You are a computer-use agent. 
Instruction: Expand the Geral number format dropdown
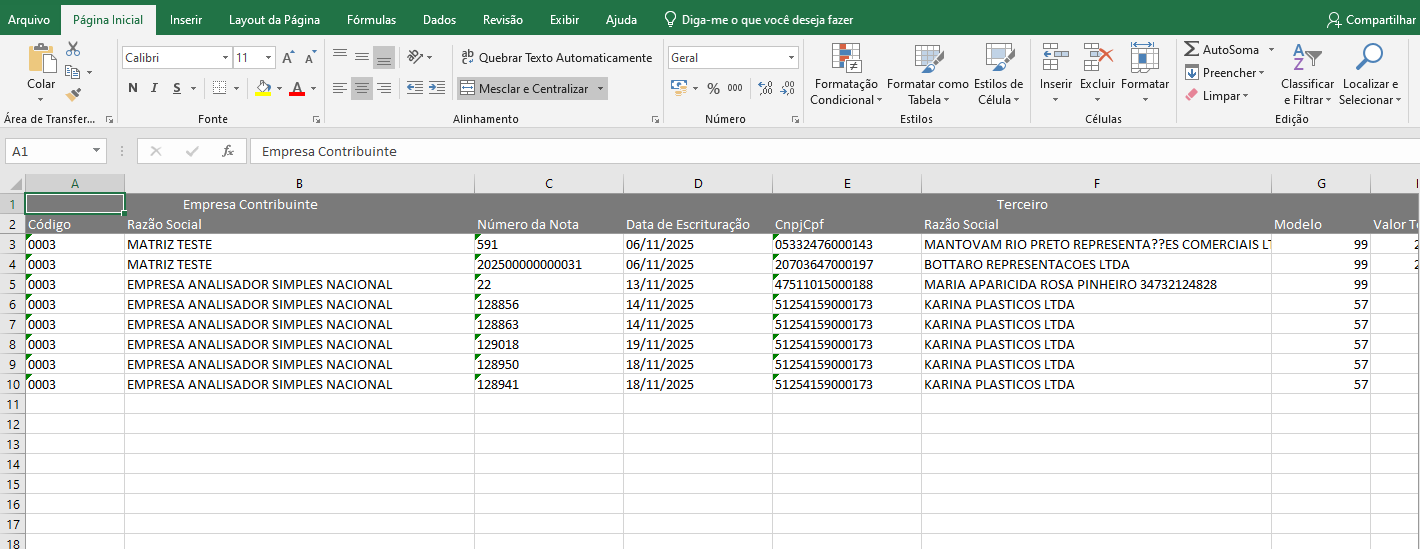coord(791,58)
